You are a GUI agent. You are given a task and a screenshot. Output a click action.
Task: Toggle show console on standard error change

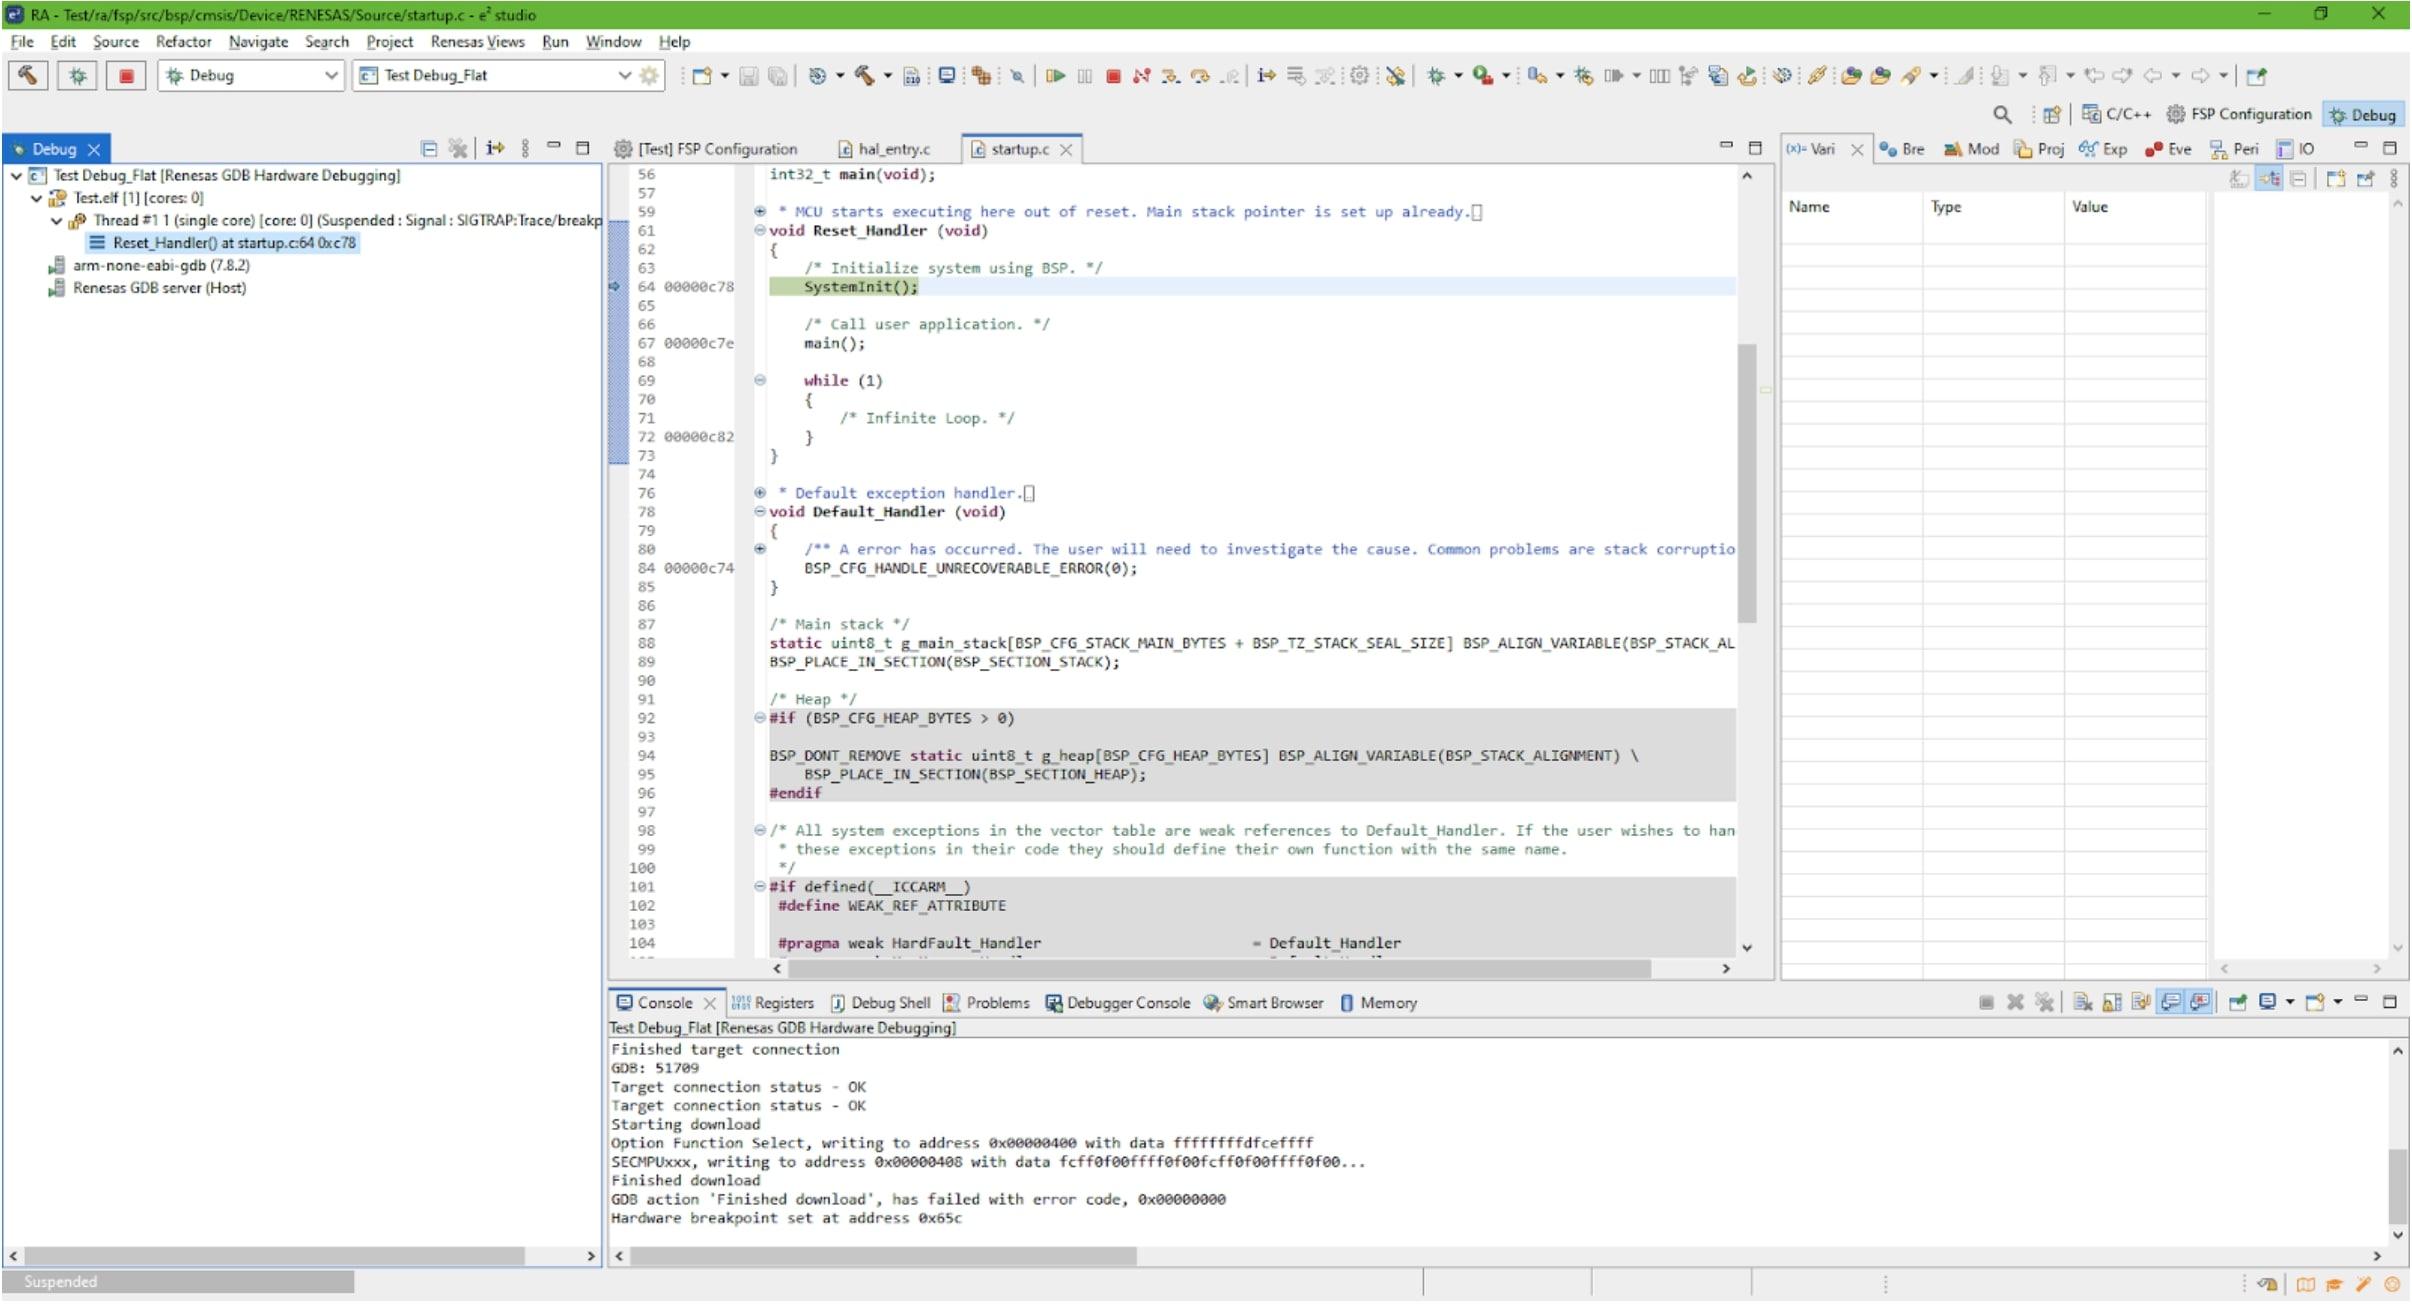[x=2200, y=1003]
